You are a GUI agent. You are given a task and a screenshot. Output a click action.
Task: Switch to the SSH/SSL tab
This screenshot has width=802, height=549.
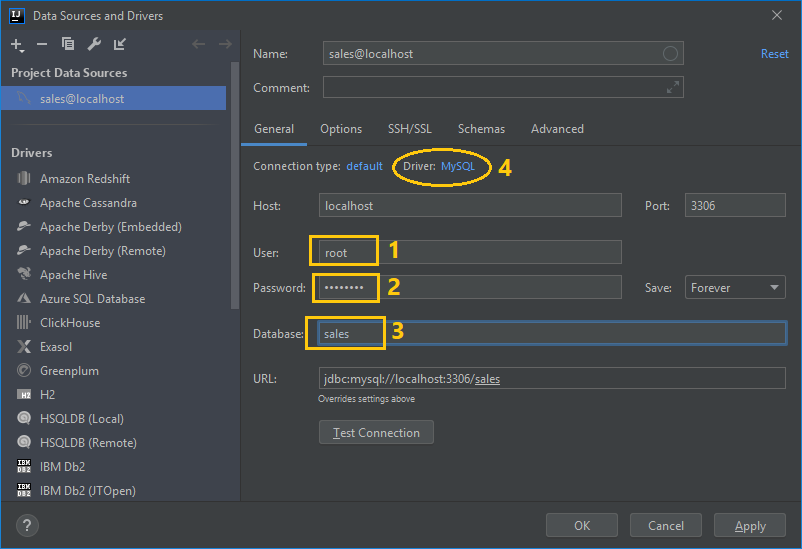[410, 129]
